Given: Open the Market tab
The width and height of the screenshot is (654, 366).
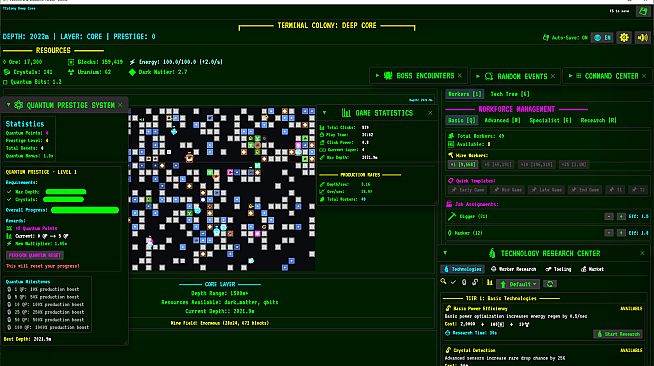Looking at the screenshot, I should pos(592,269).
